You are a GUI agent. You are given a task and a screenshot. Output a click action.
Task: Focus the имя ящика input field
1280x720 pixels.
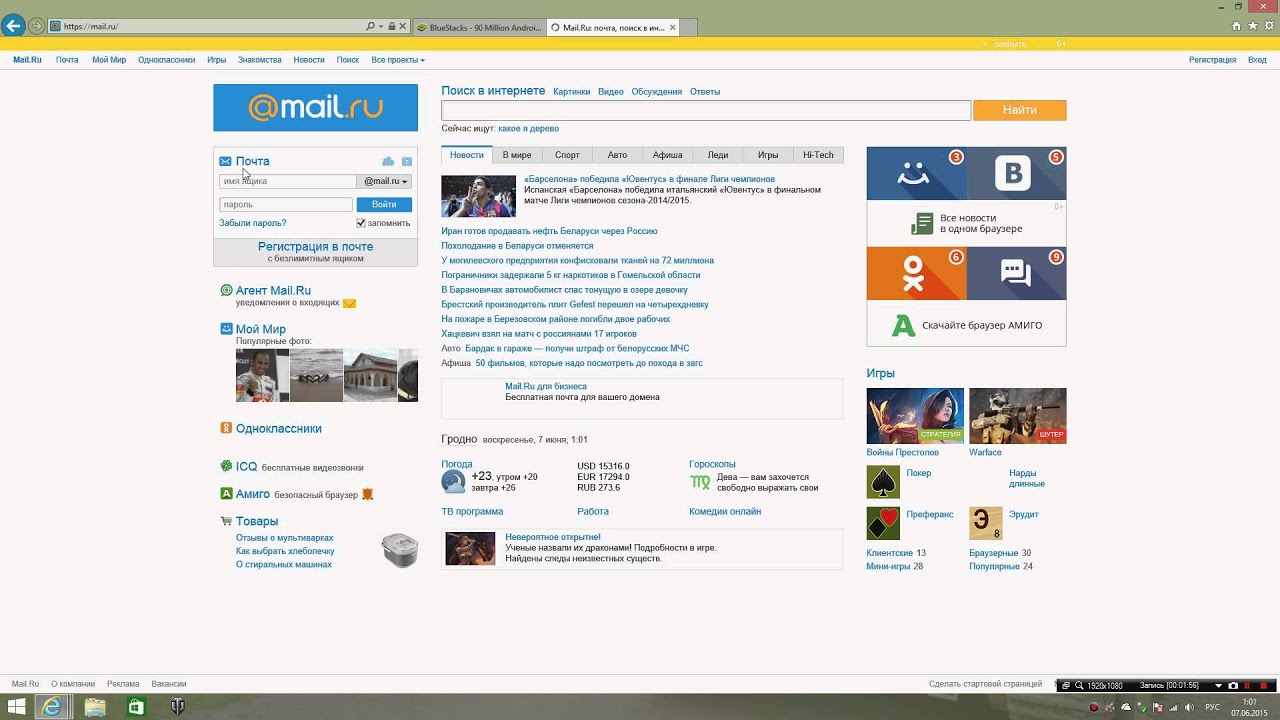[x=288, y=181]
